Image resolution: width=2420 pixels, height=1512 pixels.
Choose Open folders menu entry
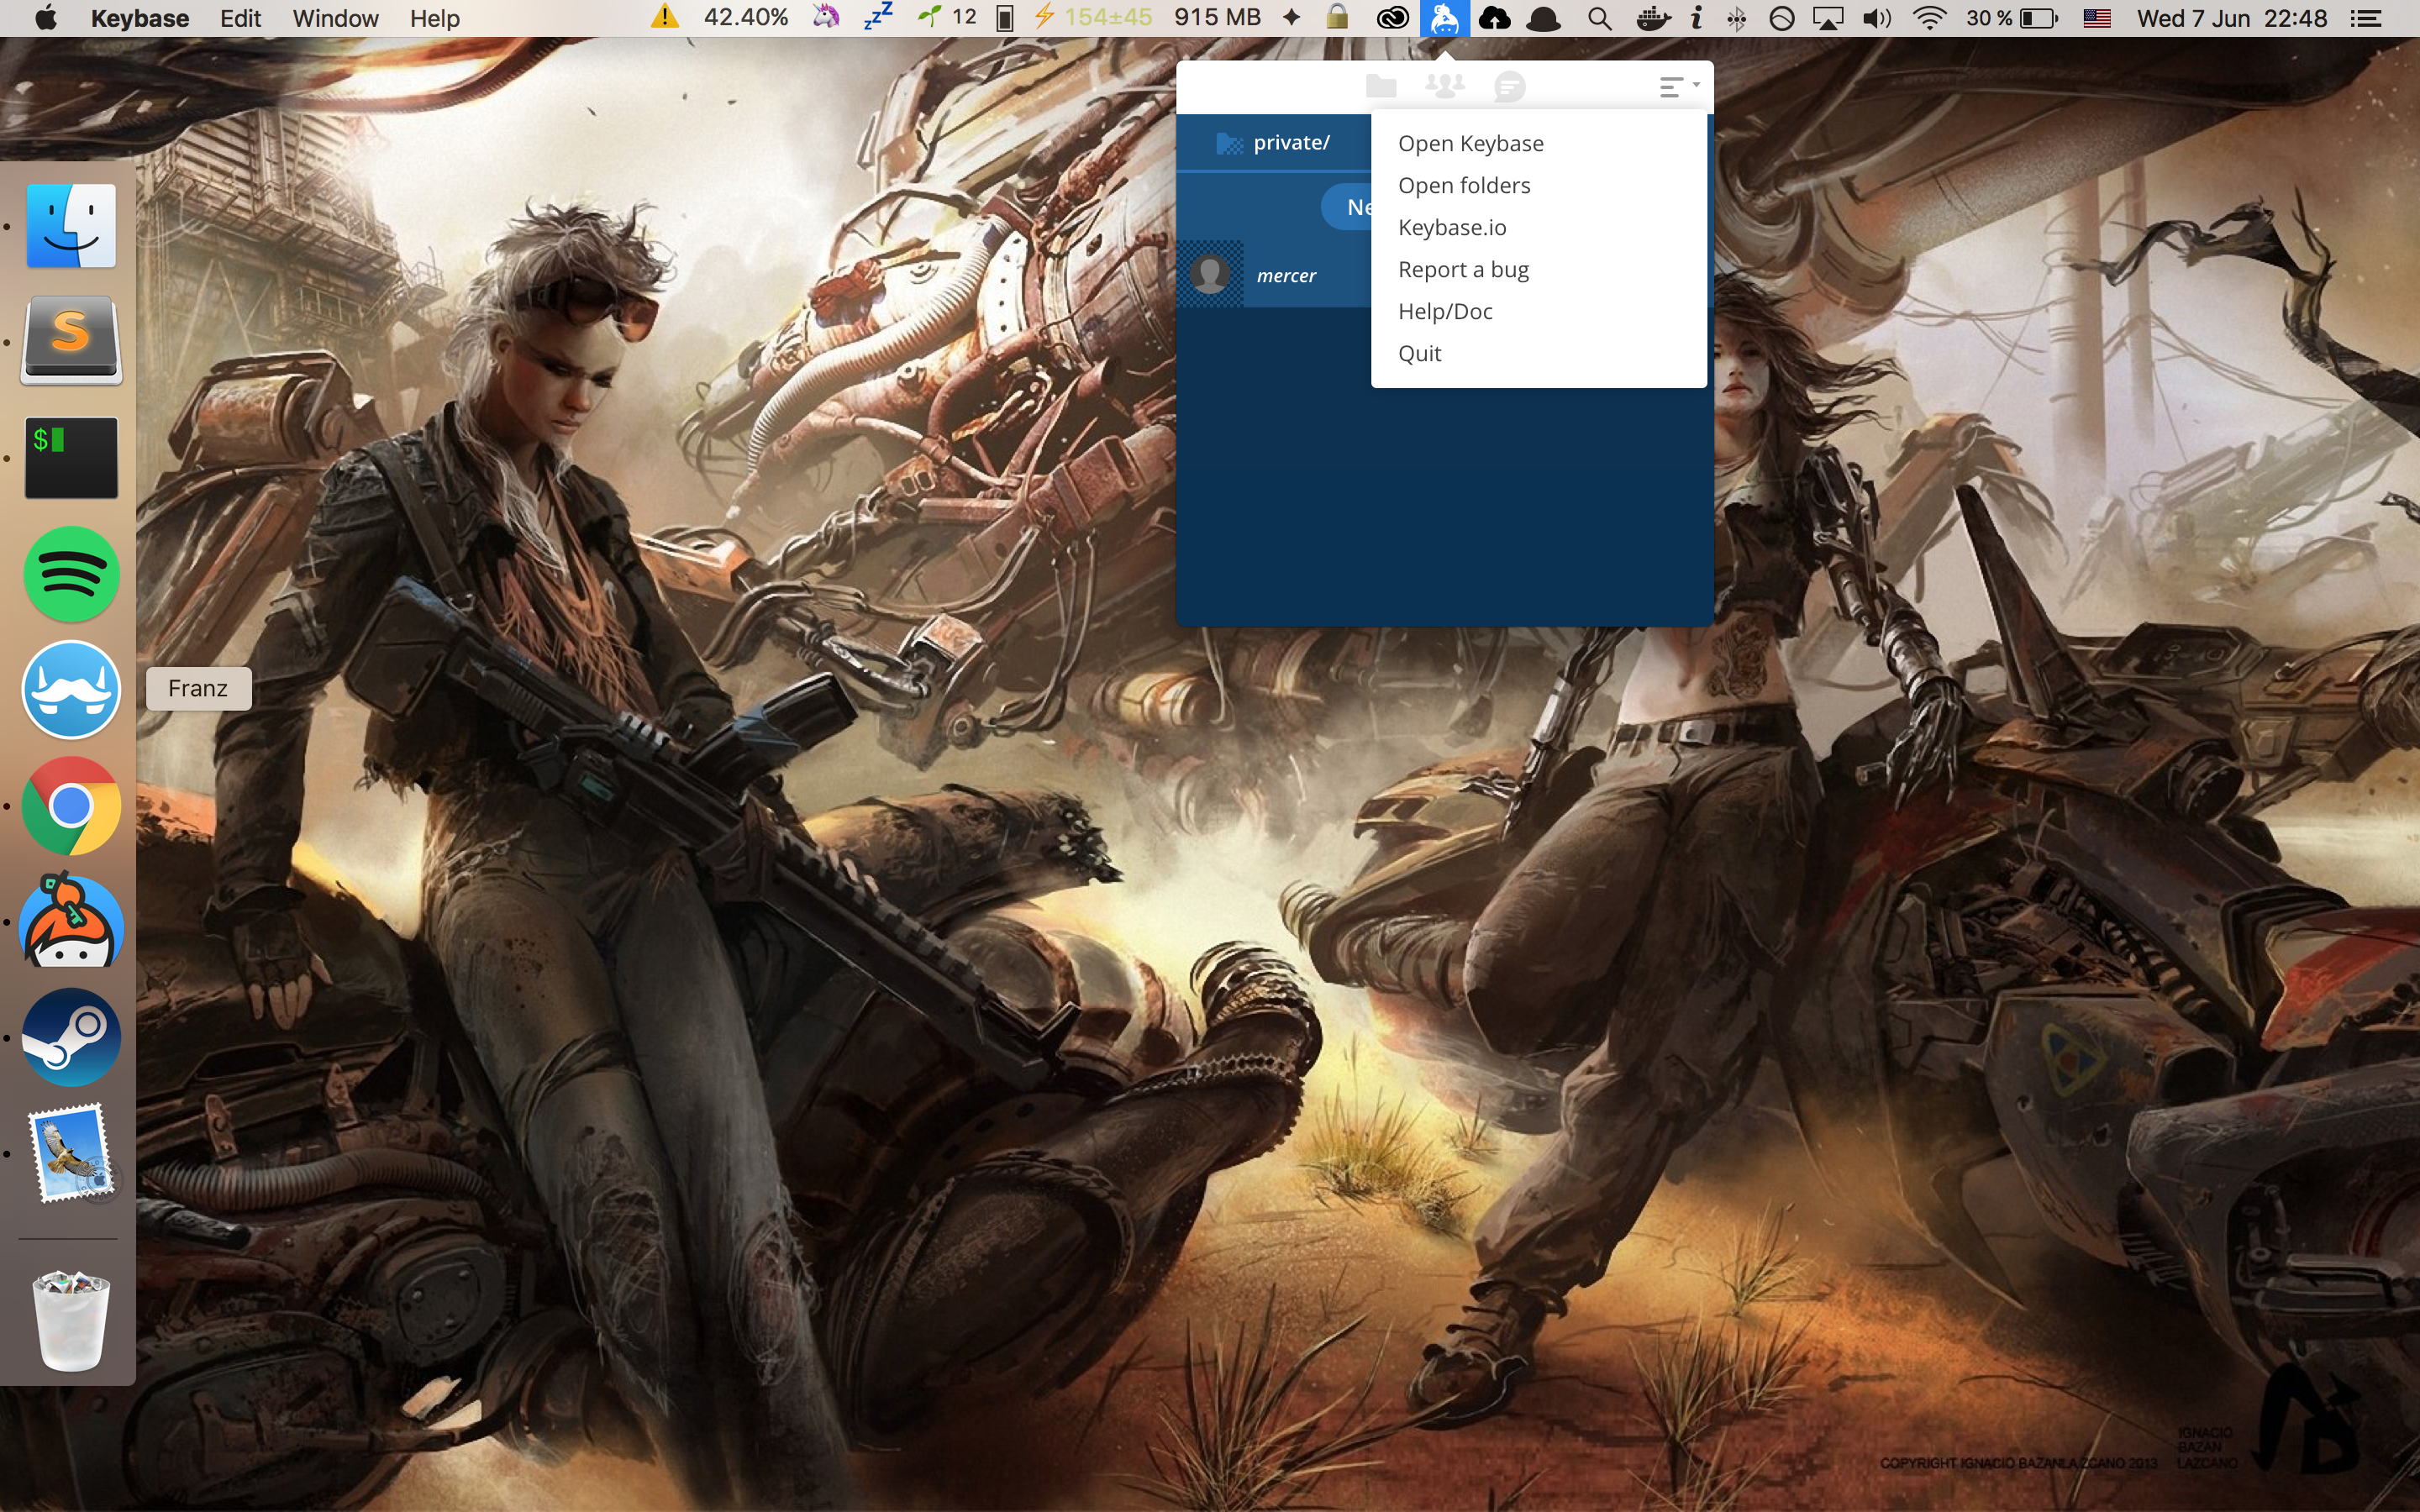pos(1464,186)
